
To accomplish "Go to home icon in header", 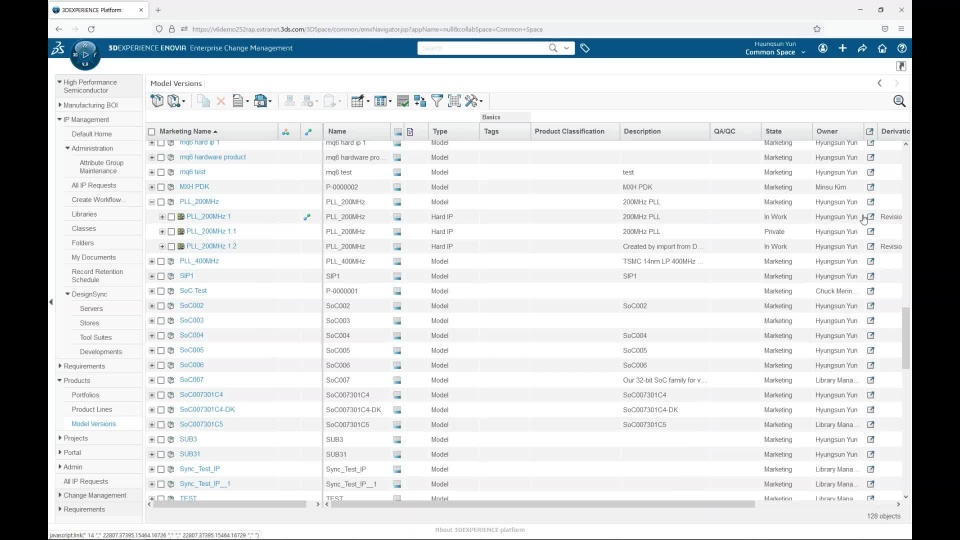I will click(x=882, y=48).
